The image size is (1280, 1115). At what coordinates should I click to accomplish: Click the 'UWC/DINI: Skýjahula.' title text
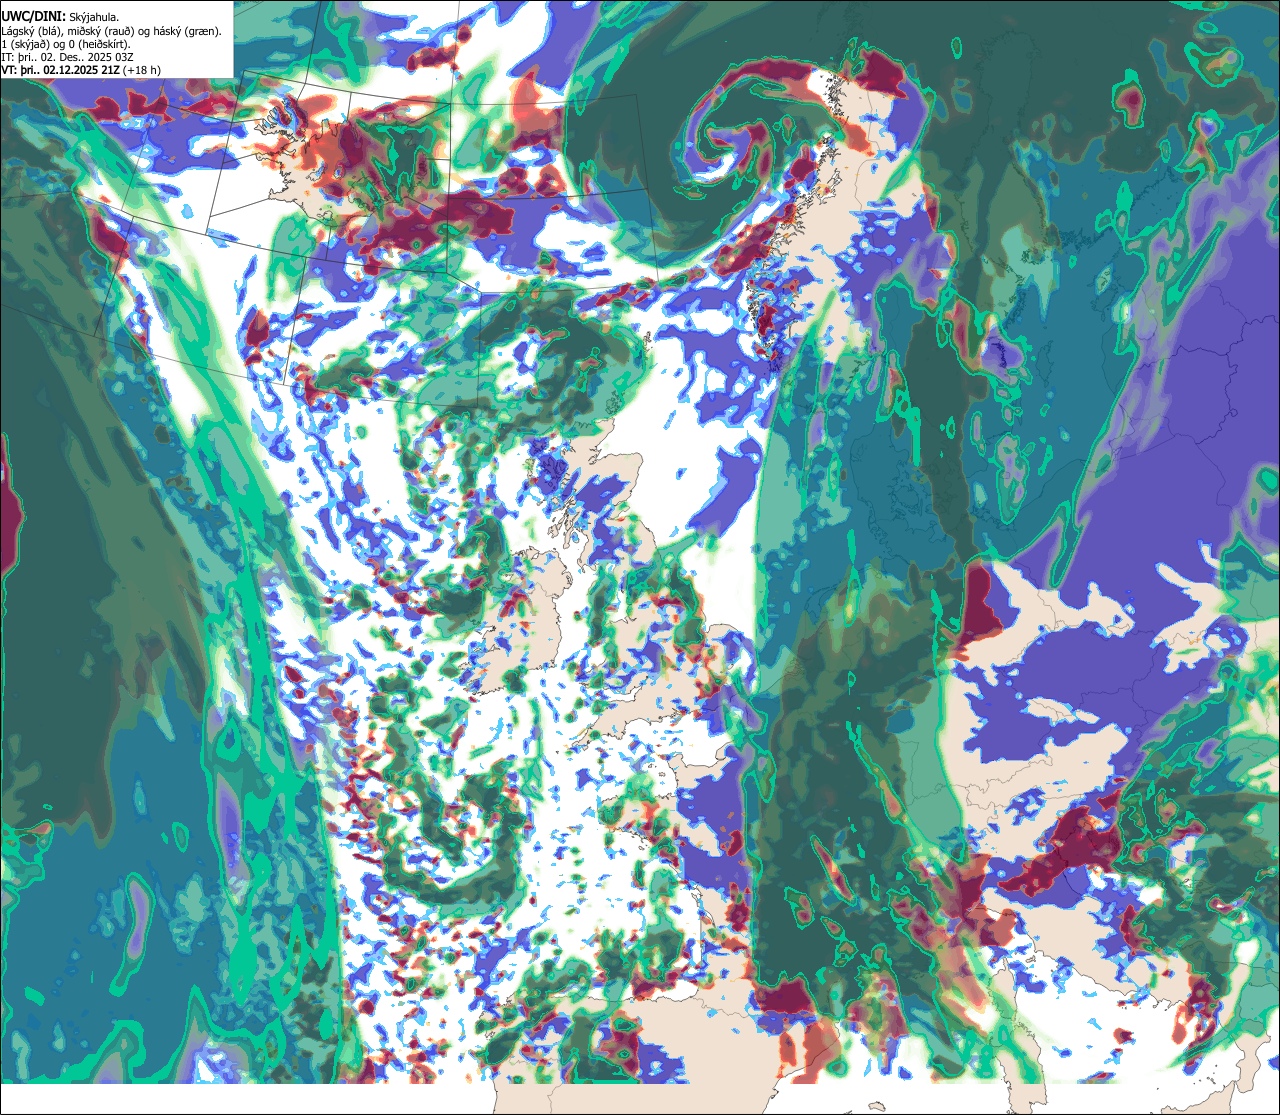60,16
